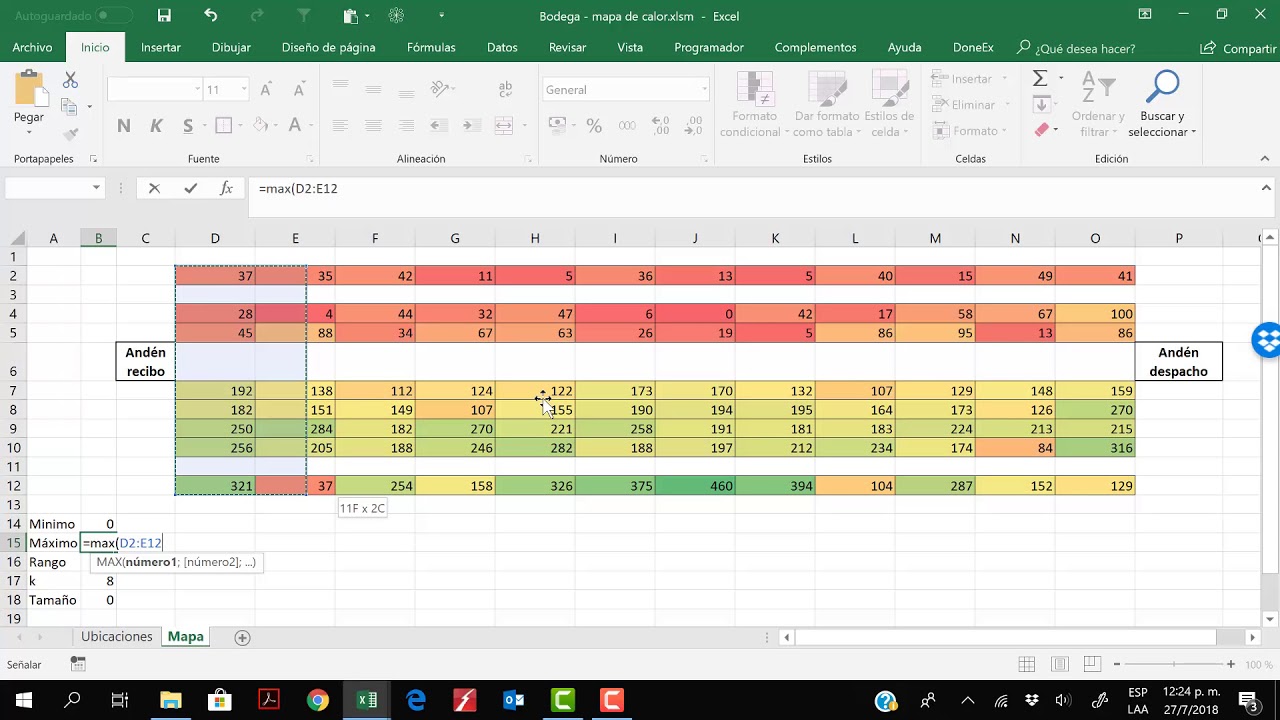The image size is (1280, 720).
Task: Click the macro recording icon in status bar
Action: pyautogui.click(x=78, y=664)
